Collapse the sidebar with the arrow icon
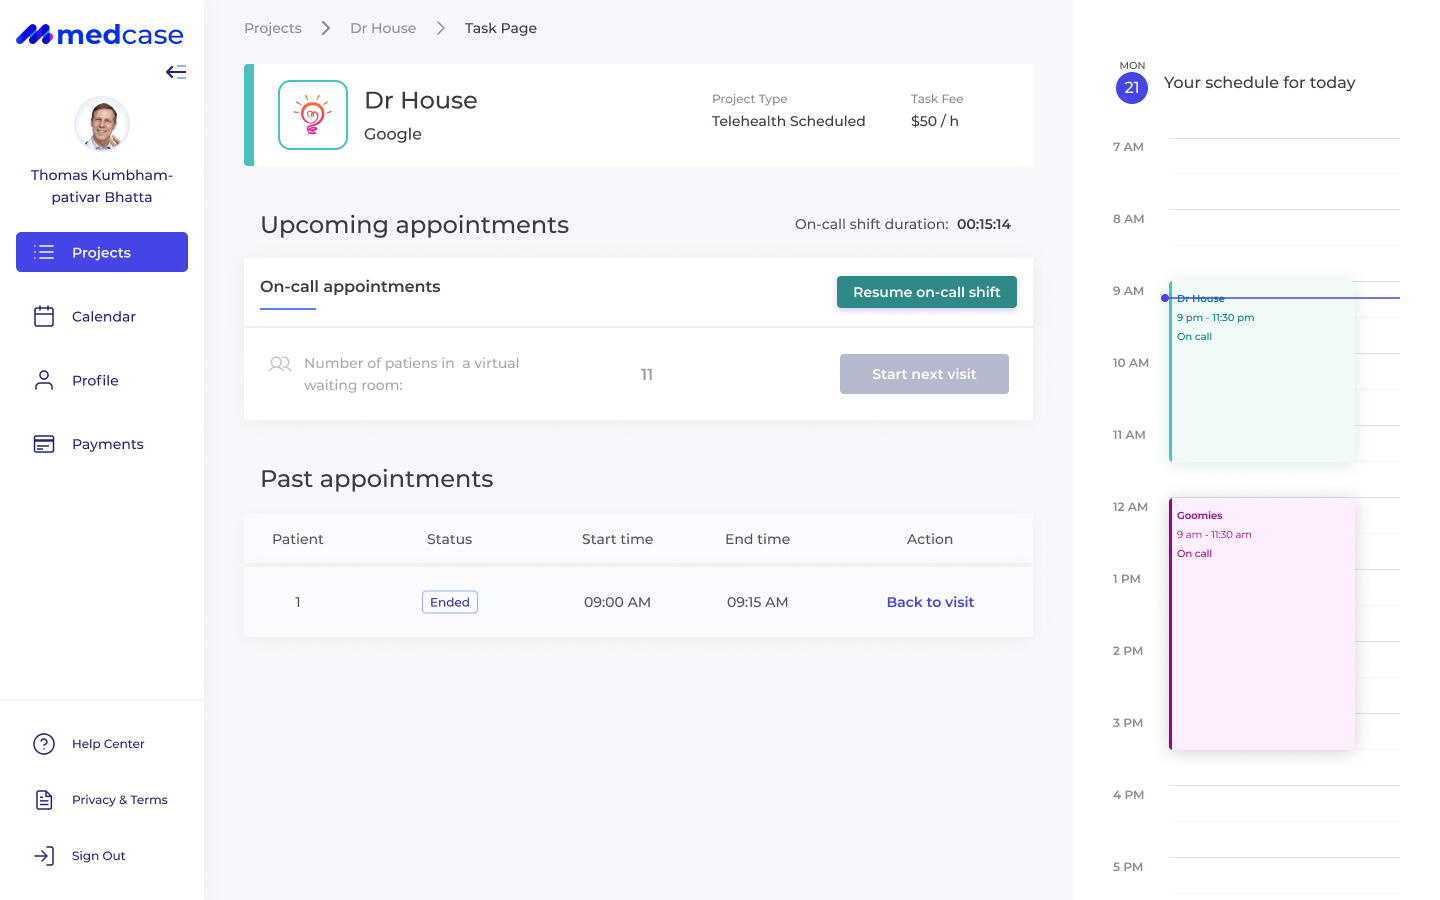The width and height of the screenshot is (1440, 900). click(176, 72)
